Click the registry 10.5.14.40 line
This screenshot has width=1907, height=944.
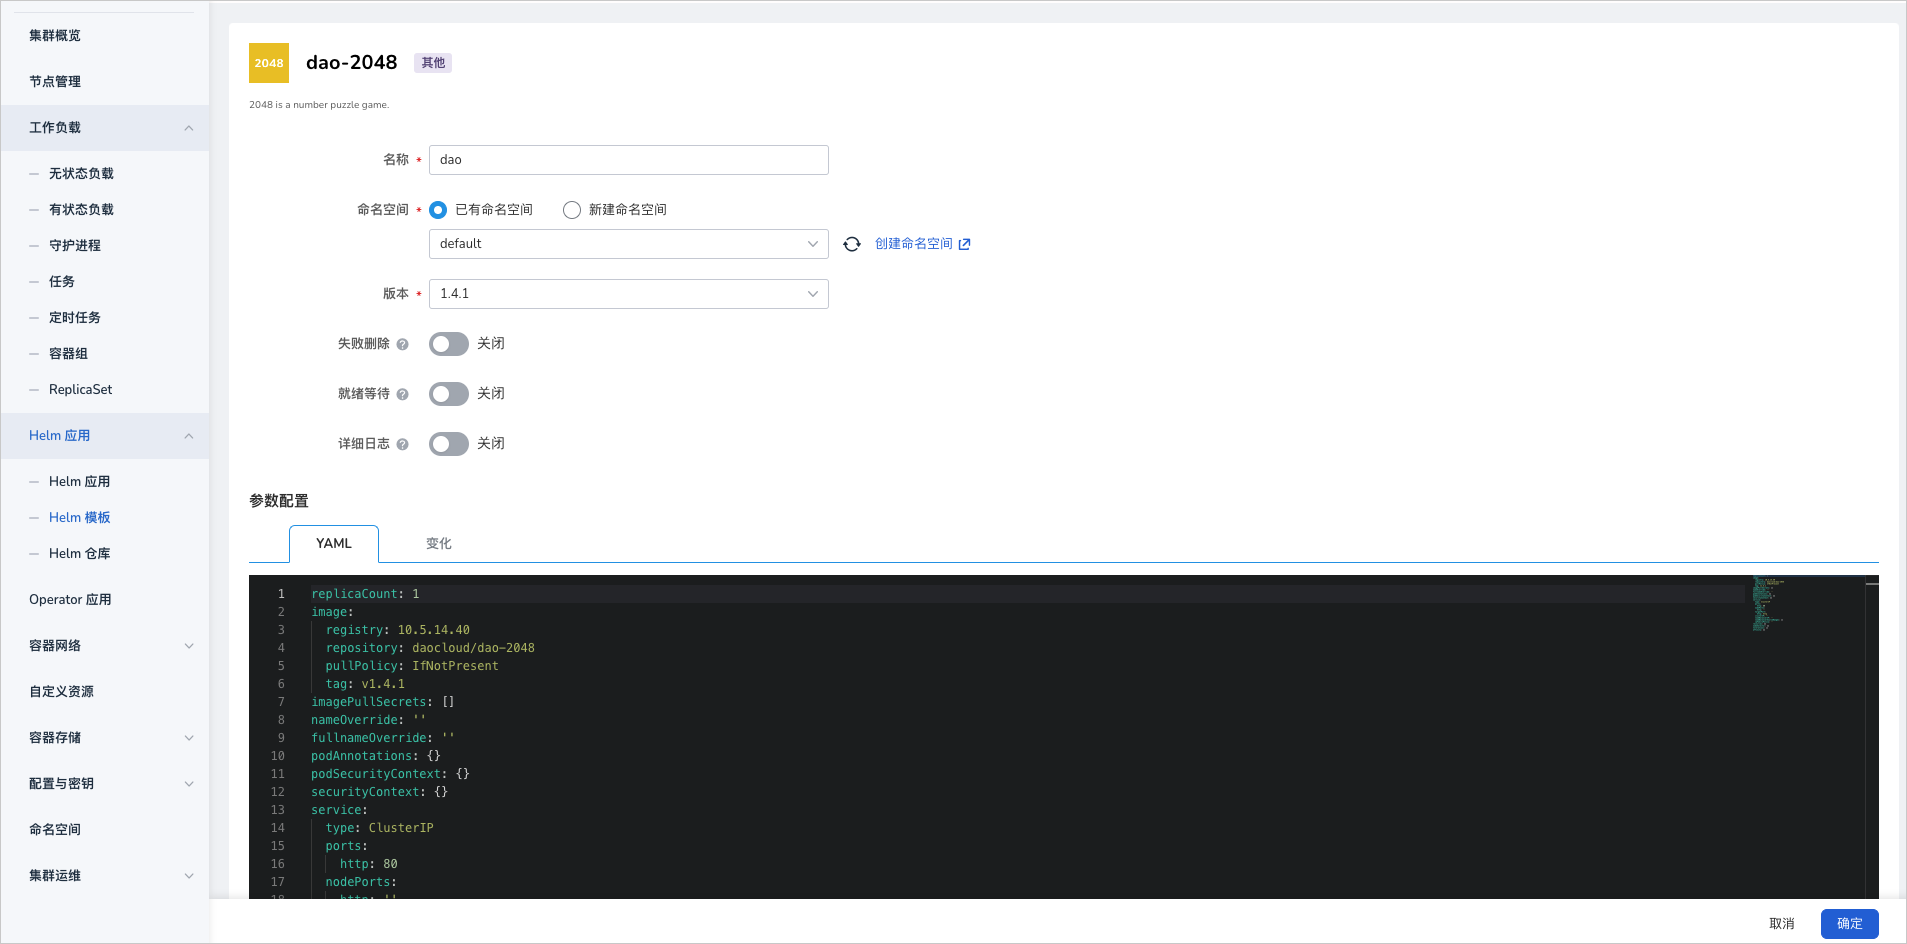pos(397,630)
